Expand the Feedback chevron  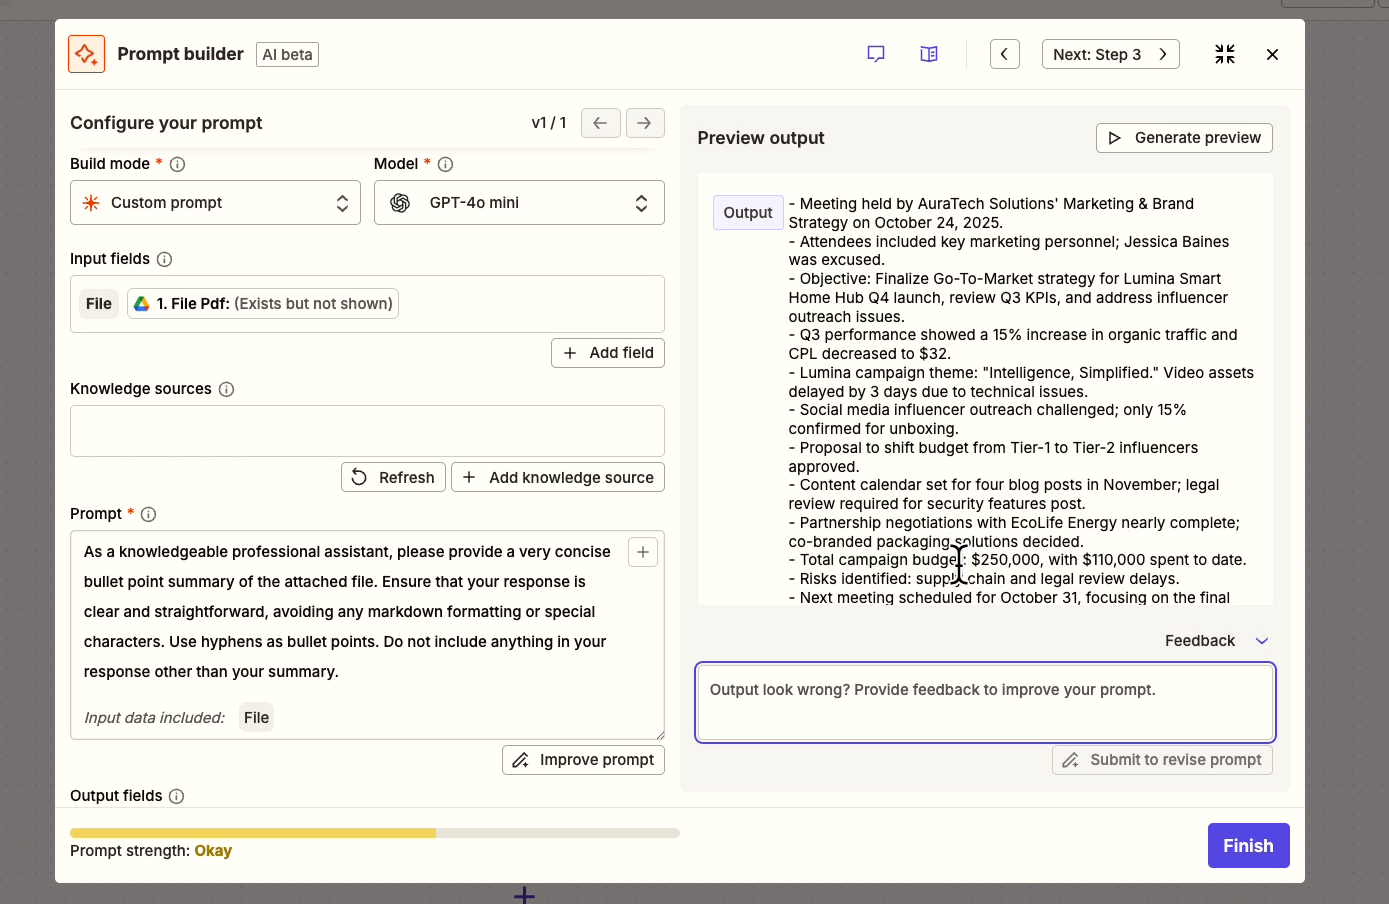point(1262,641)
